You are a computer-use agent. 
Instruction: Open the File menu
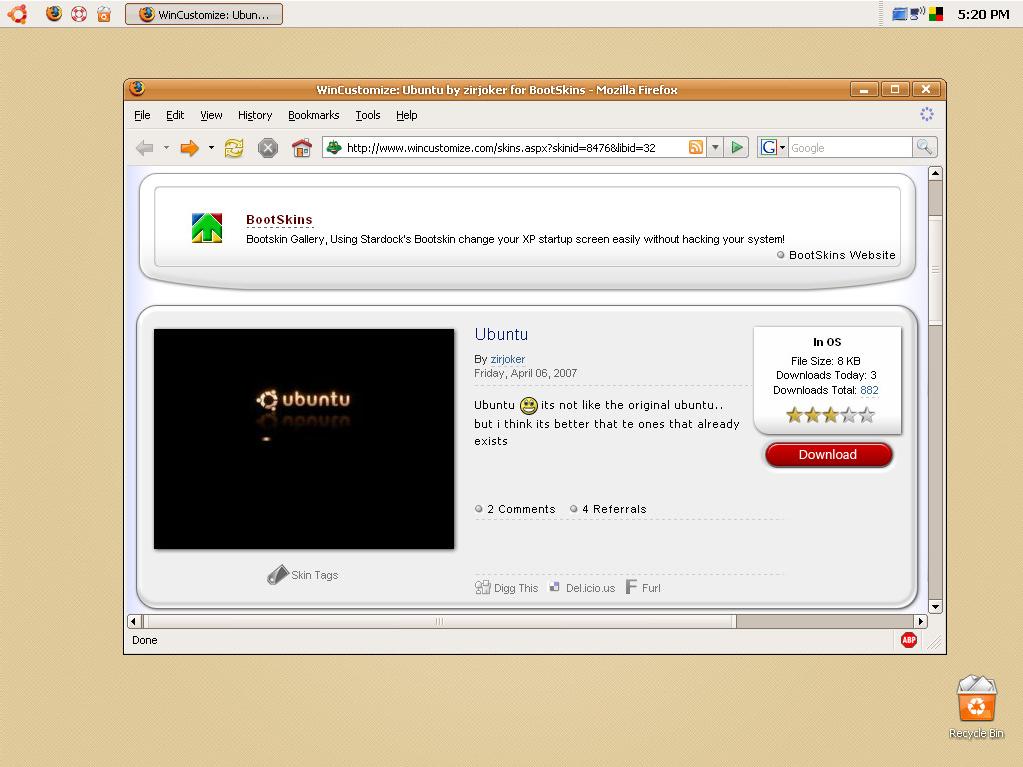pyautogui.click(x=142, y=115)
